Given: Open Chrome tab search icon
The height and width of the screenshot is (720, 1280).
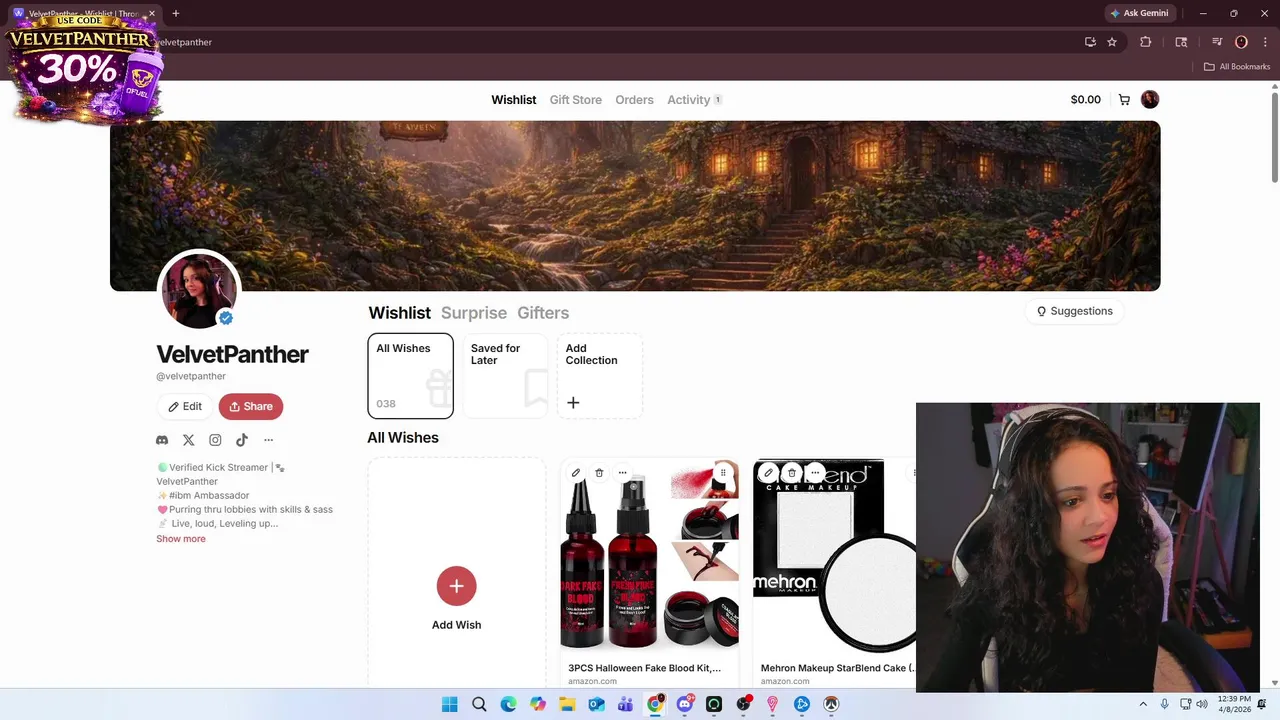Looking at the screenshot, I should coord(1181,42).
